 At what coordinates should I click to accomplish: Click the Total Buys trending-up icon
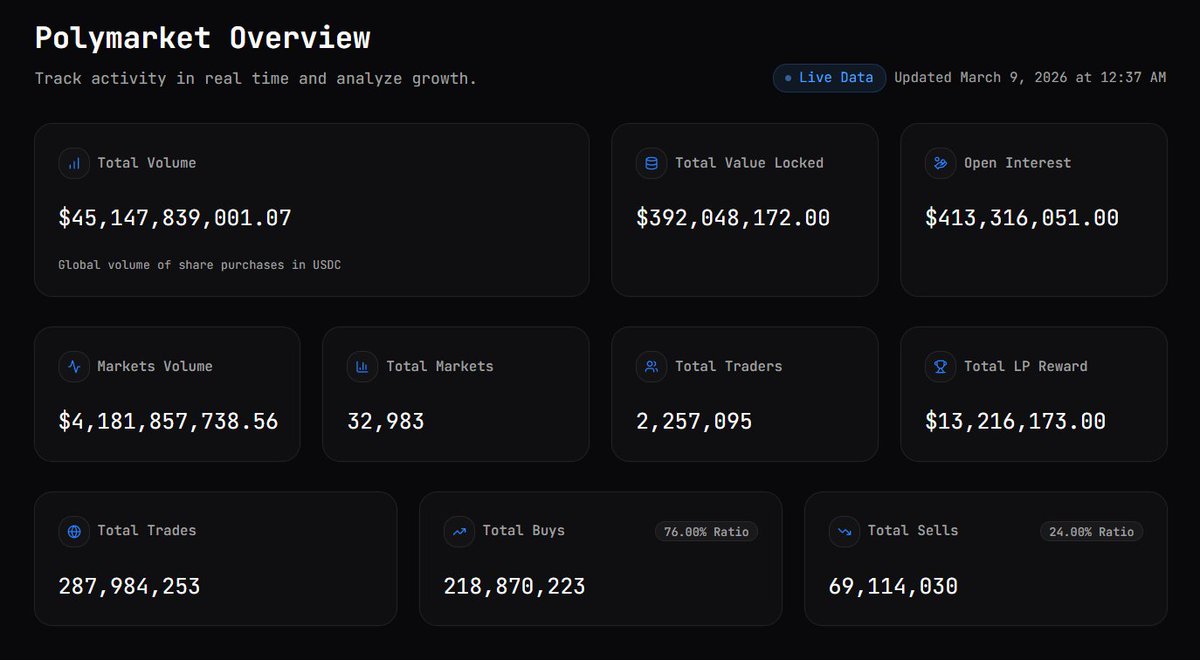459,531
